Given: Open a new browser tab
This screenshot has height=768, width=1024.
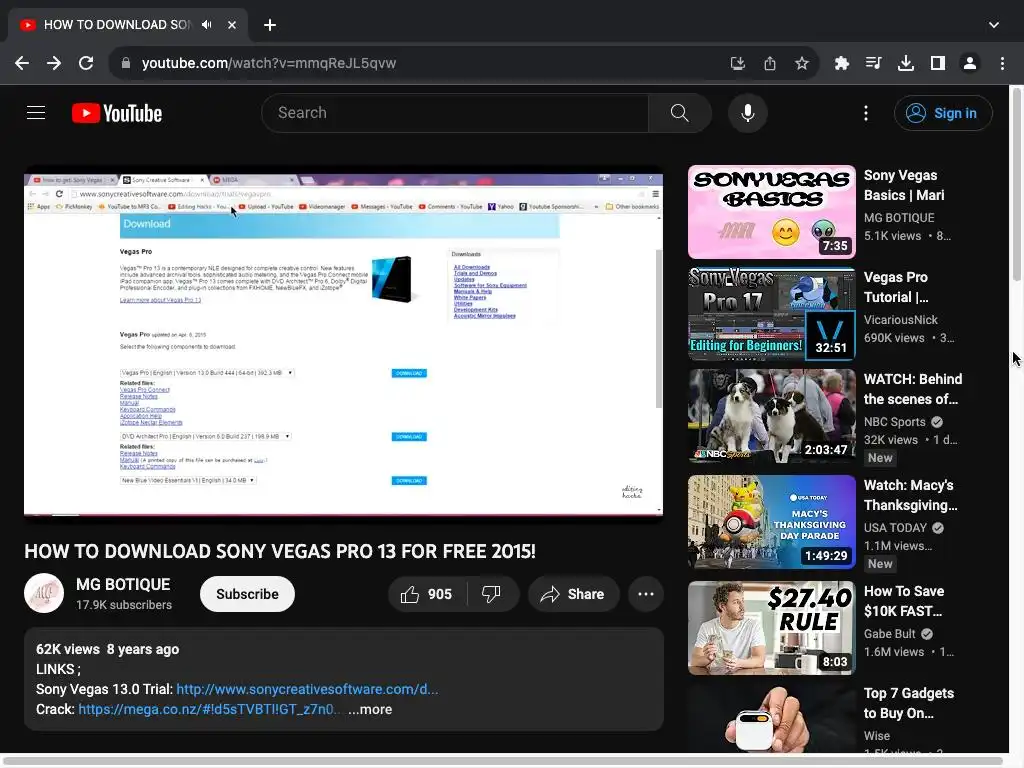Looking at the screenshot, I should 270,25.
